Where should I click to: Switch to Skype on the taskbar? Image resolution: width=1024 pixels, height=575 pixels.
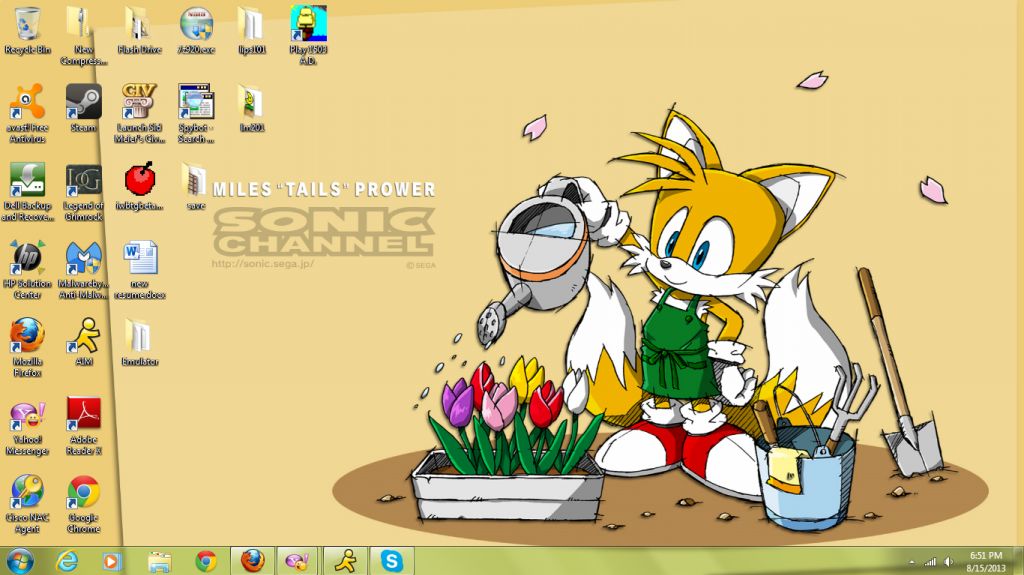pyautogui.click(x=392, y=561)
